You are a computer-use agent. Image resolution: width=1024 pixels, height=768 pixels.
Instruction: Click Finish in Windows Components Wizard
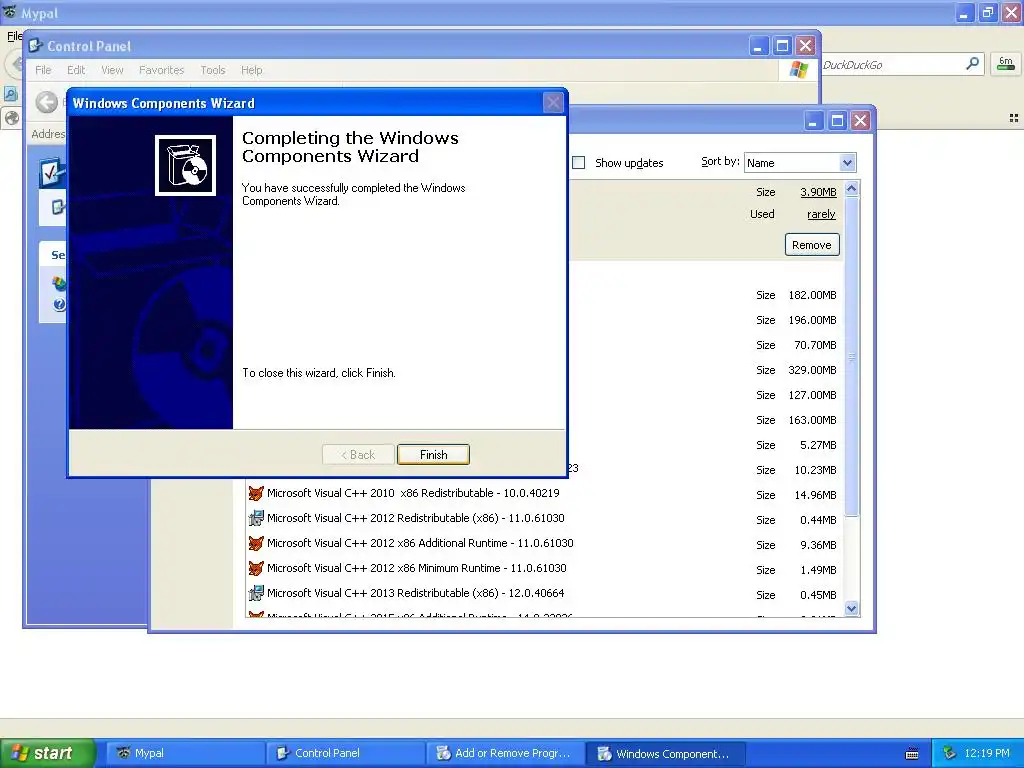(433, 455)
